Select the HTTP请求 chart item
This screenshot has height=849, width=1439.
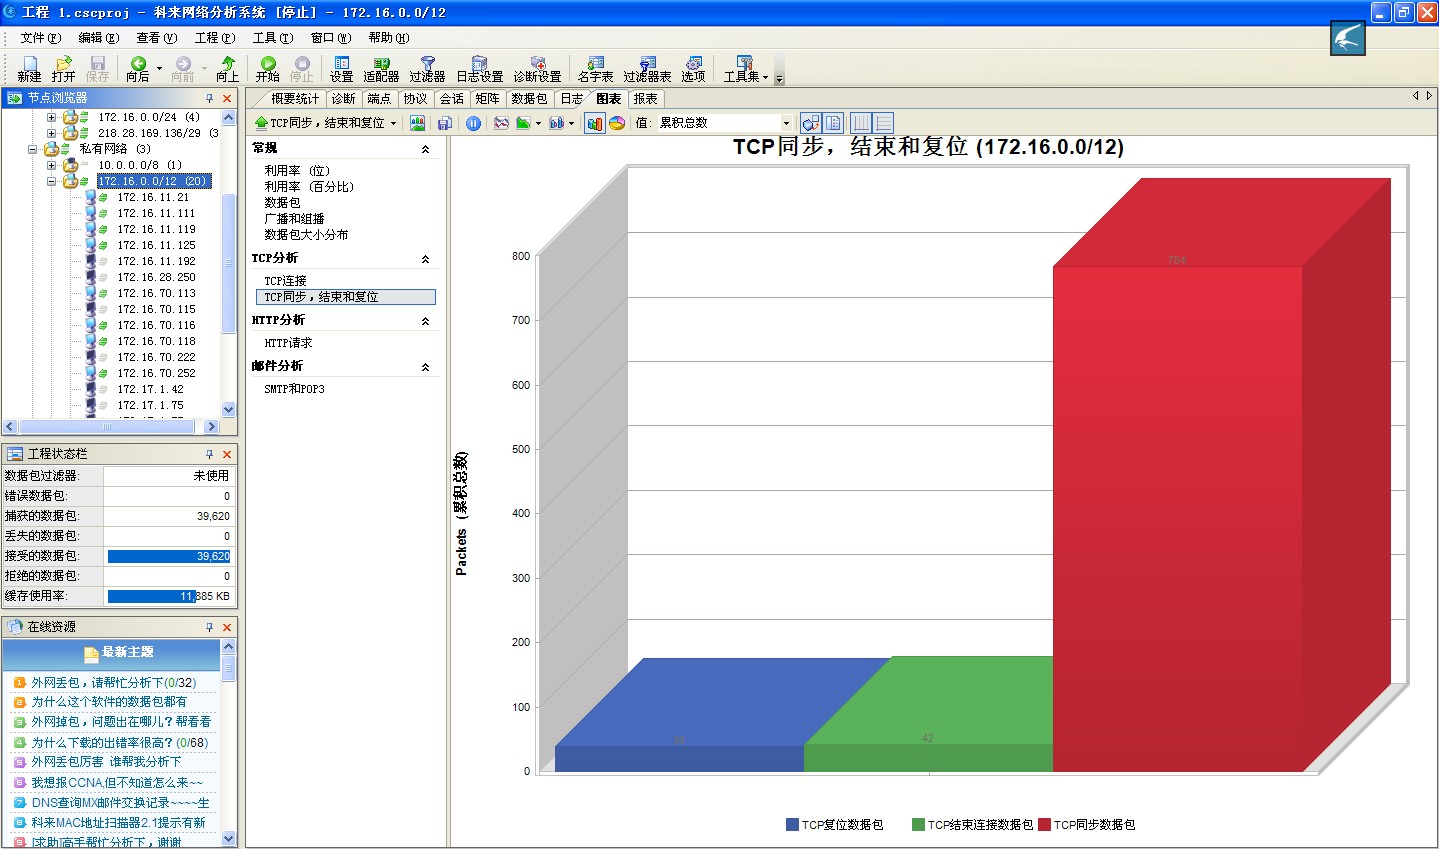pyautogui.click(x=288, y=343)
